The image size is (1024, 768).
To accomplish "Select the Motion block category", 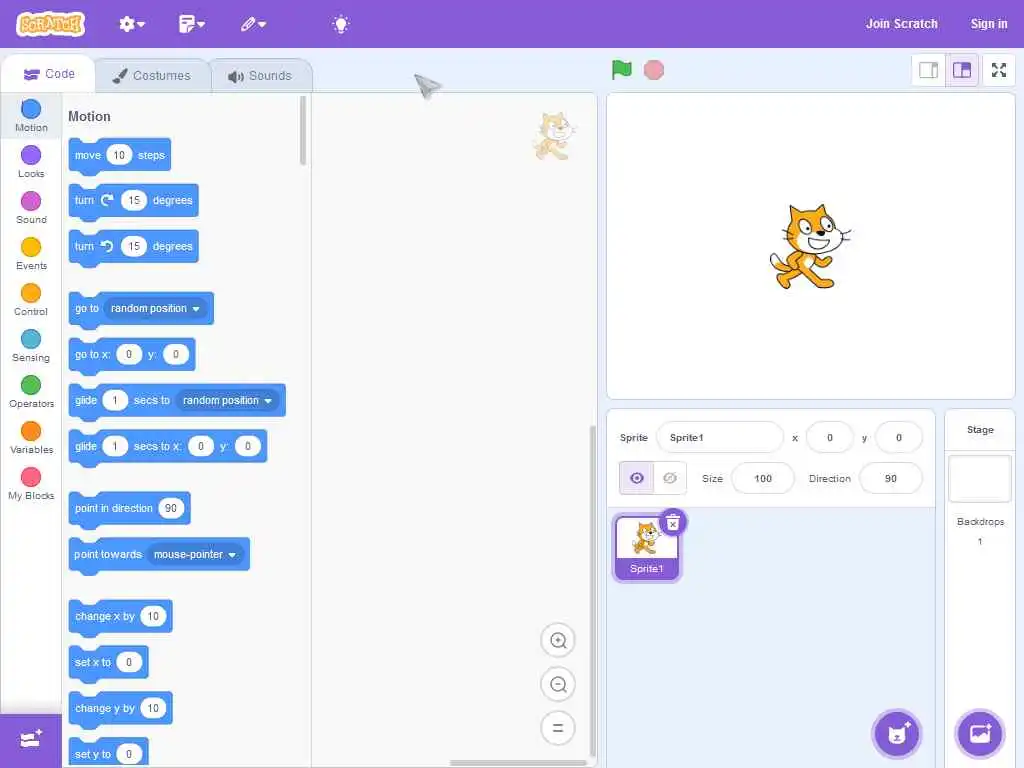I will 31,116.
